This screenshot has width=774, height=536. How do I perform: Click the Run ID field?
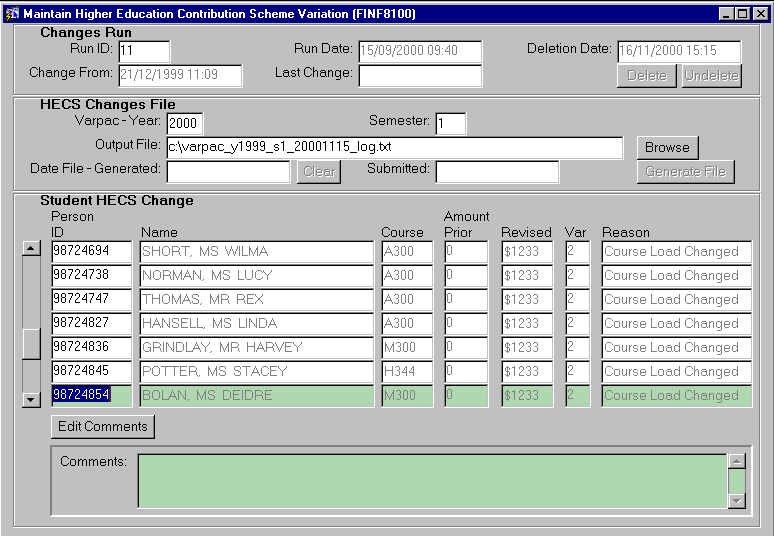[144, 51]
